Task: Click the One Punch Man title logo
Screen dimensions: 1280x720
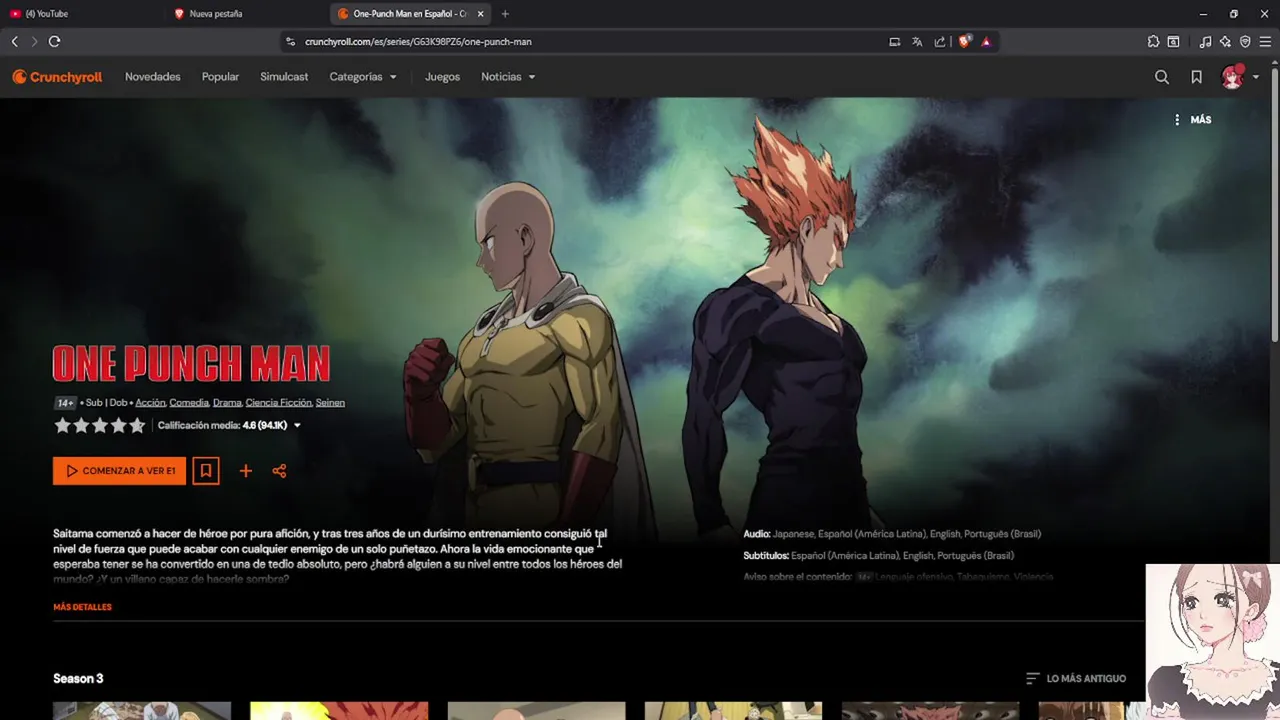Action: click(x=191, y=364)
